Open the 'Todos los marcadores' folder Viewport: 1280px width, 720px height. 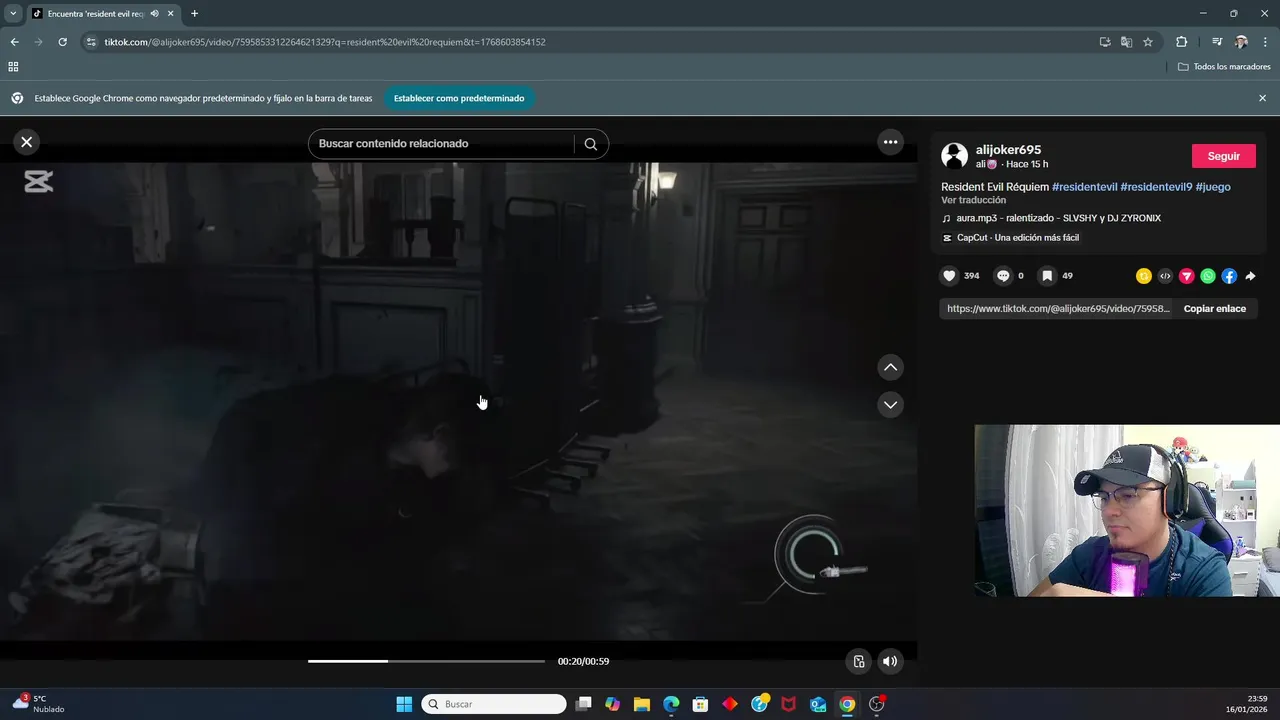1224,67
